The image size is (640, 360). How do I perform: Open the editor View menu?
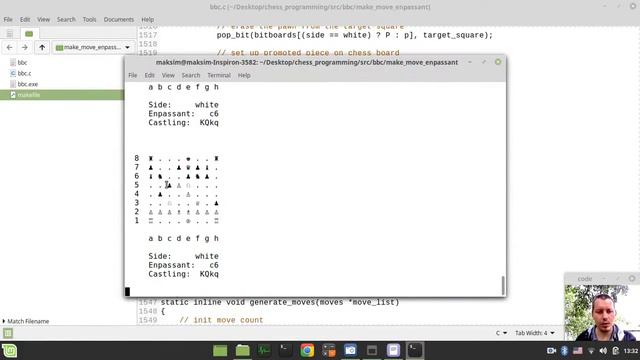coord(43,20)
